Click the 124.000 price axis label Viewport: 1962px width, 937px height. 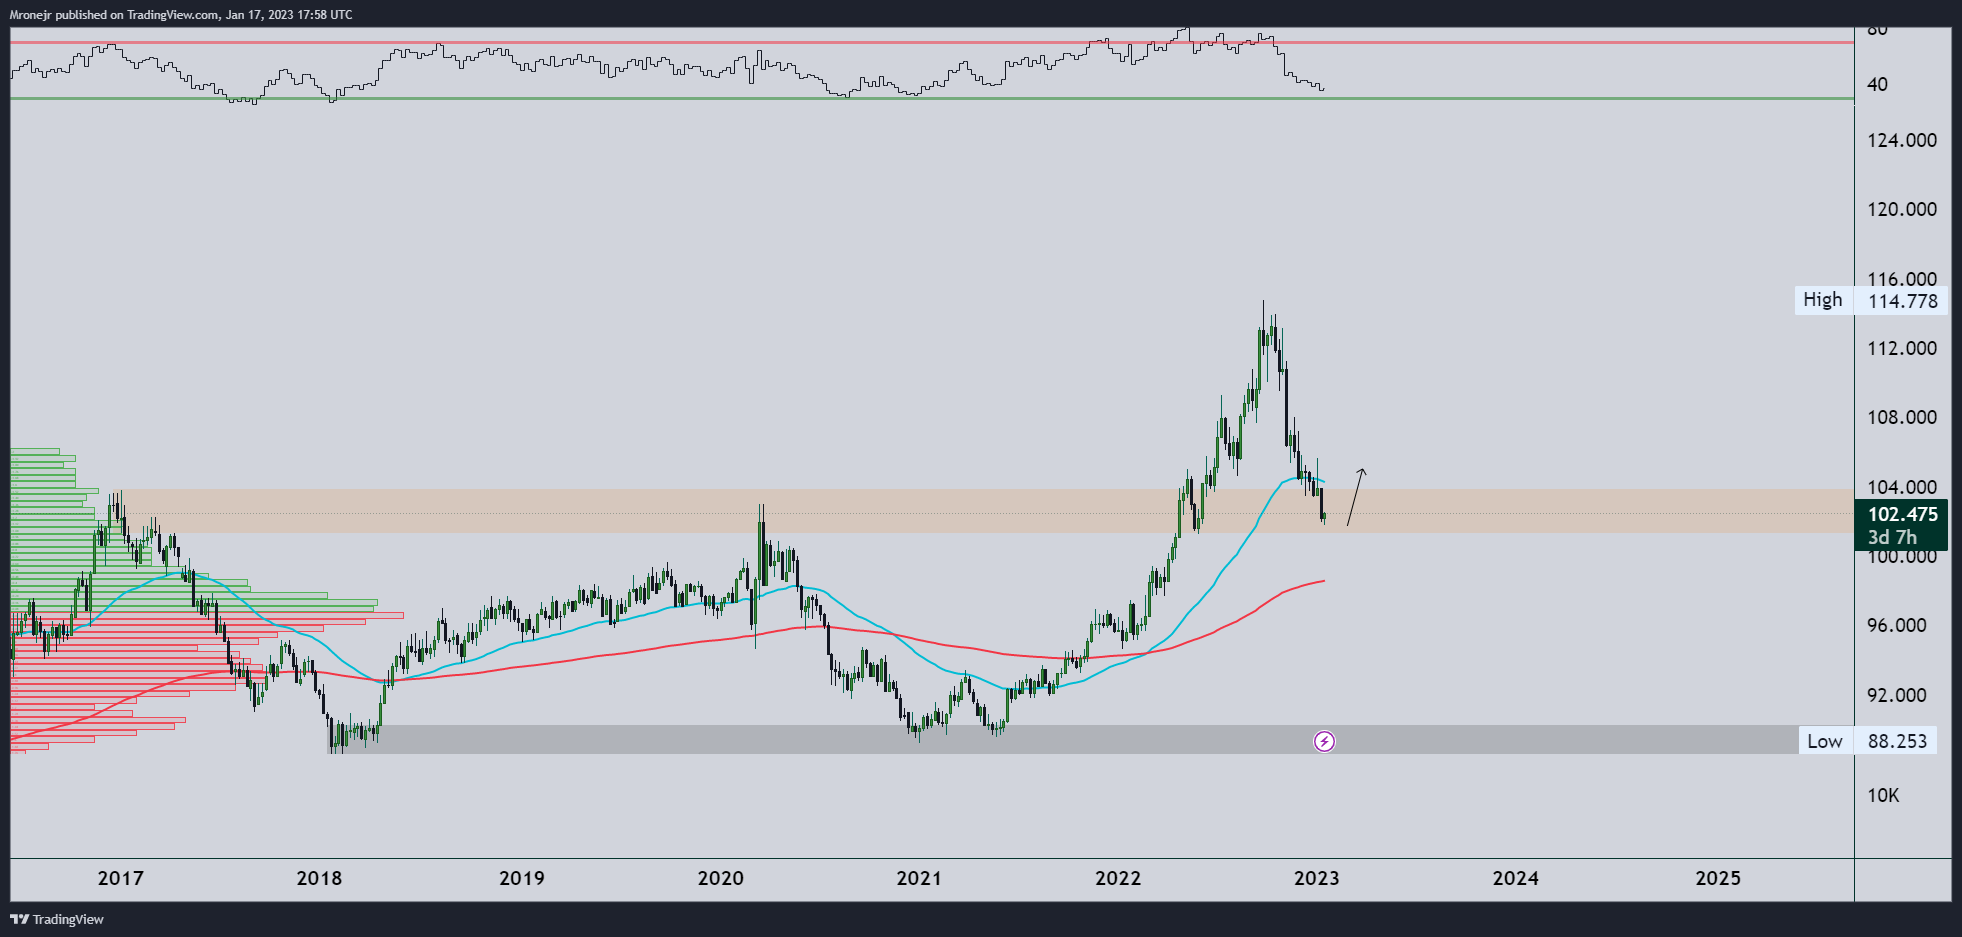click(x=1902, y=140)
